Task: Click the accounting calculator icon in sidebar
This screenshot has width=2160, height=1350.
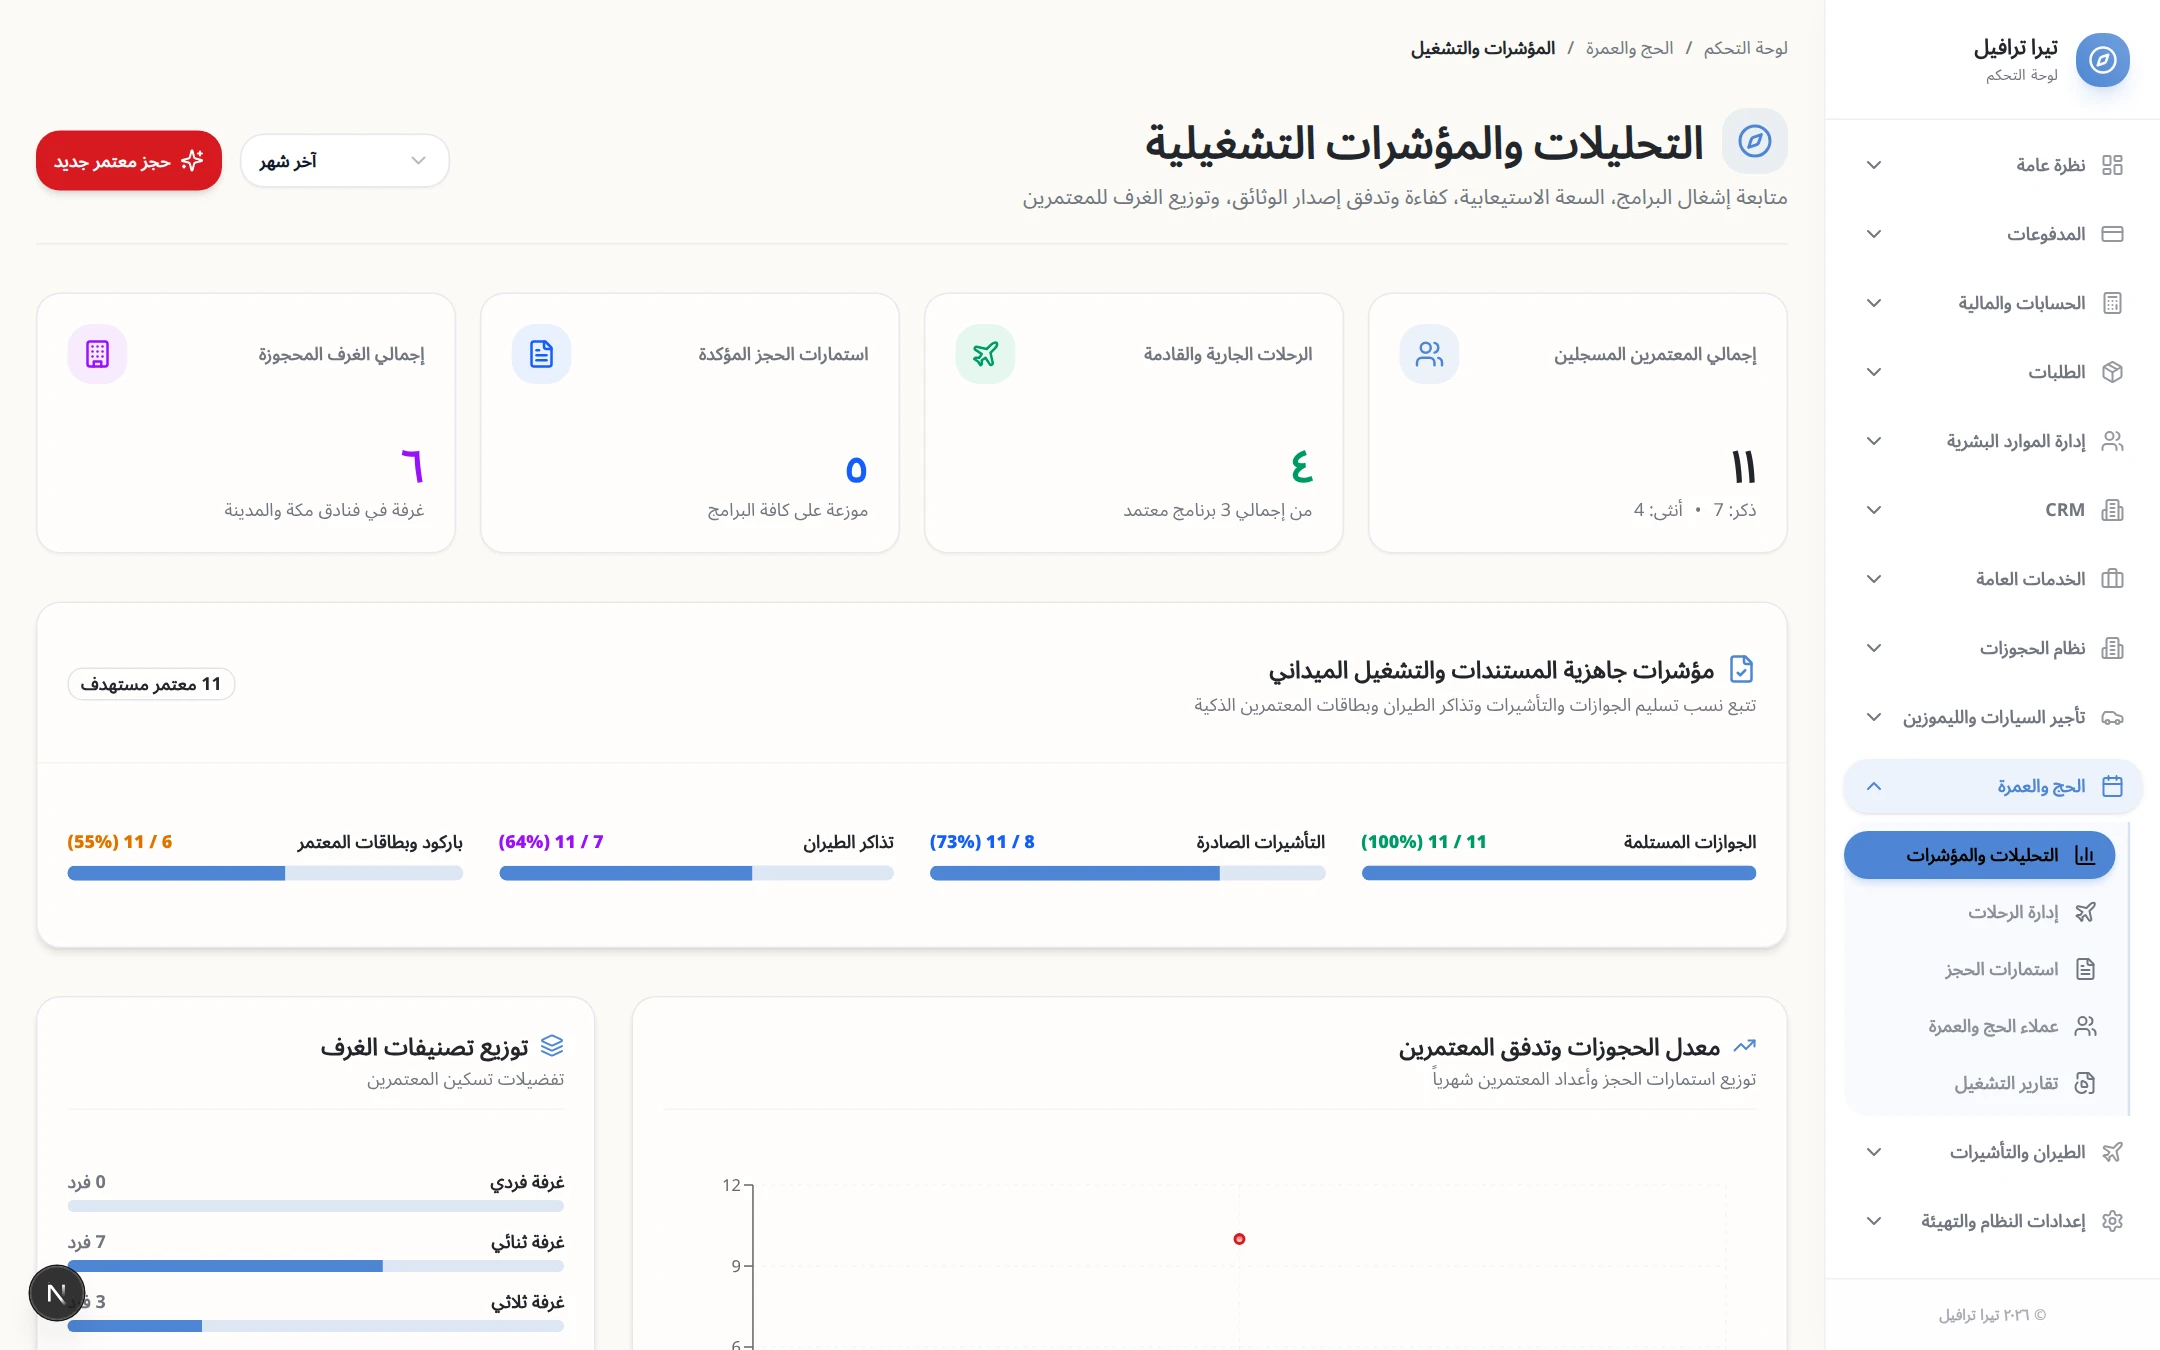Action: [2112, 303]
